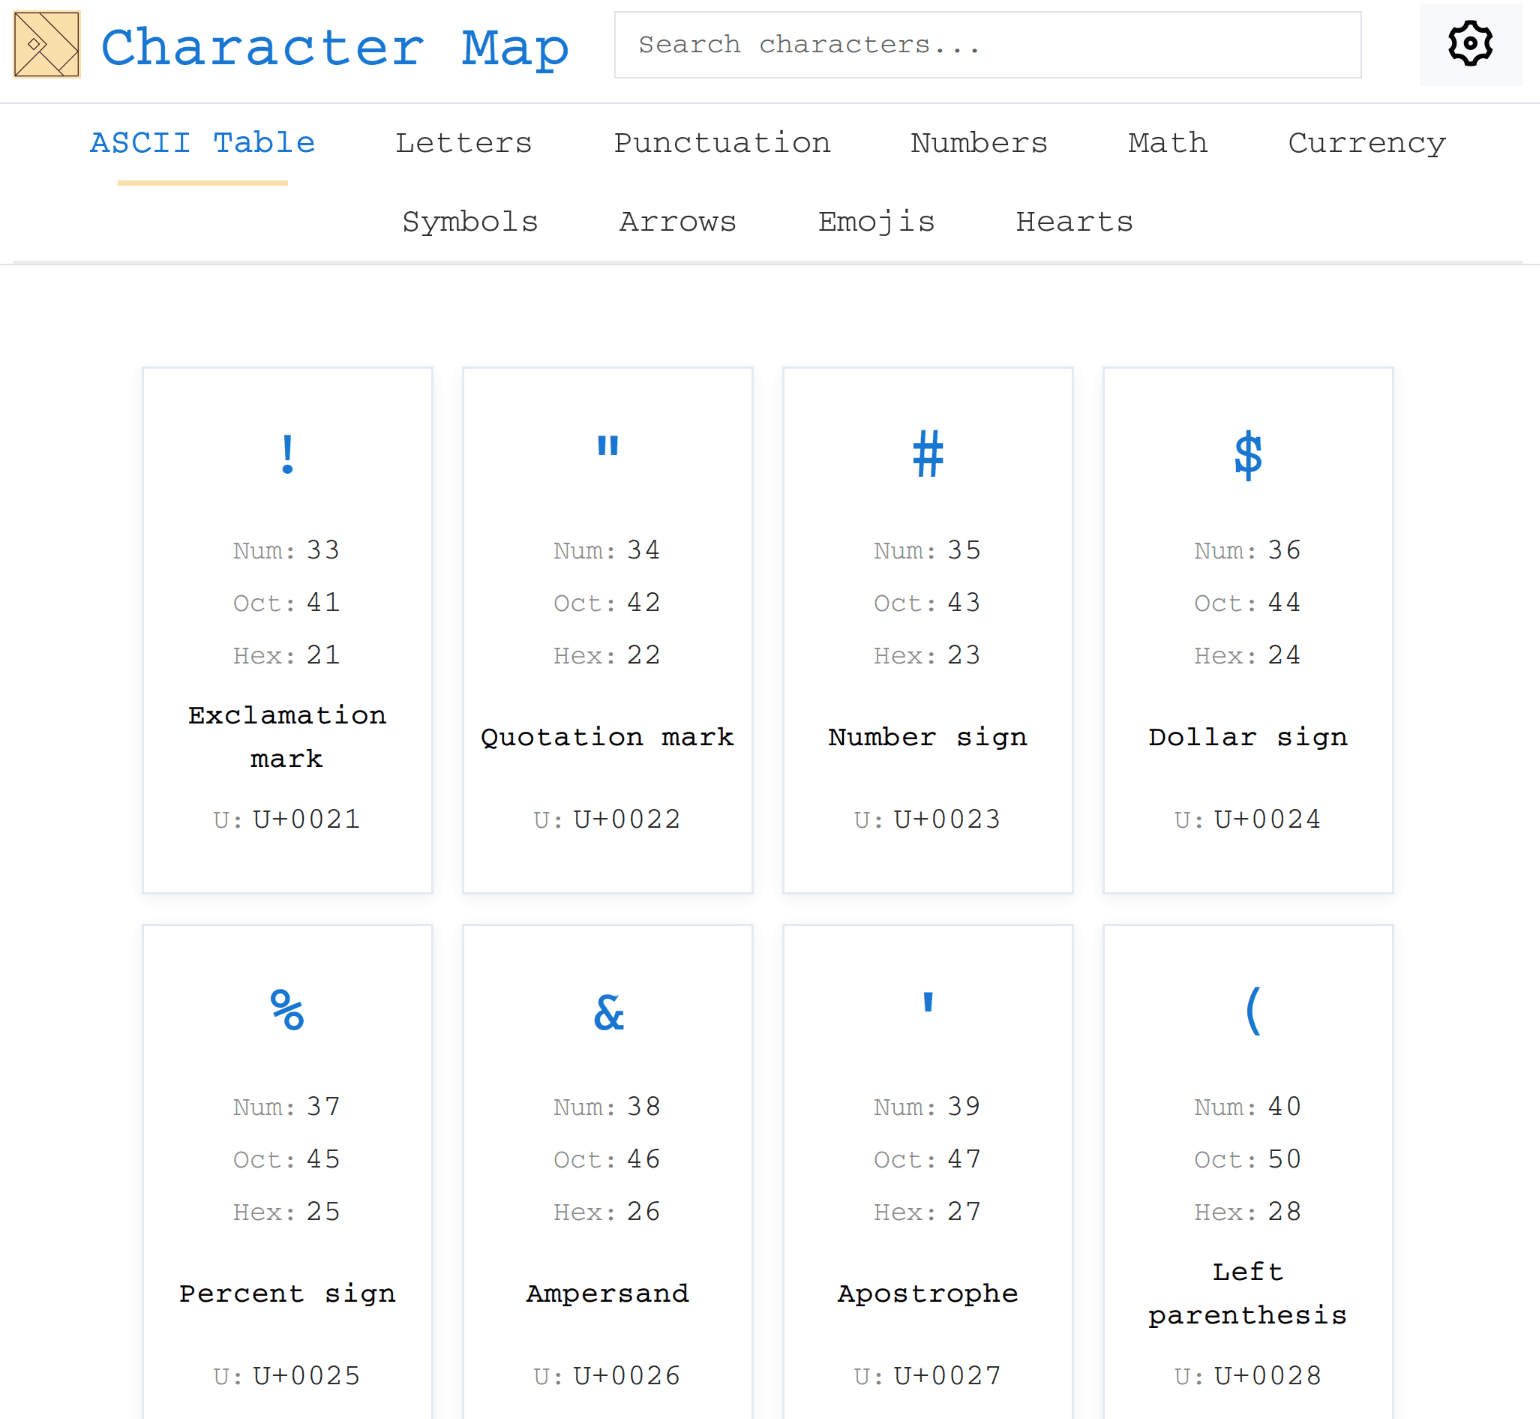Click the exclamation mark glyph
The image size is (1540, 1419).
coord(288,454)
